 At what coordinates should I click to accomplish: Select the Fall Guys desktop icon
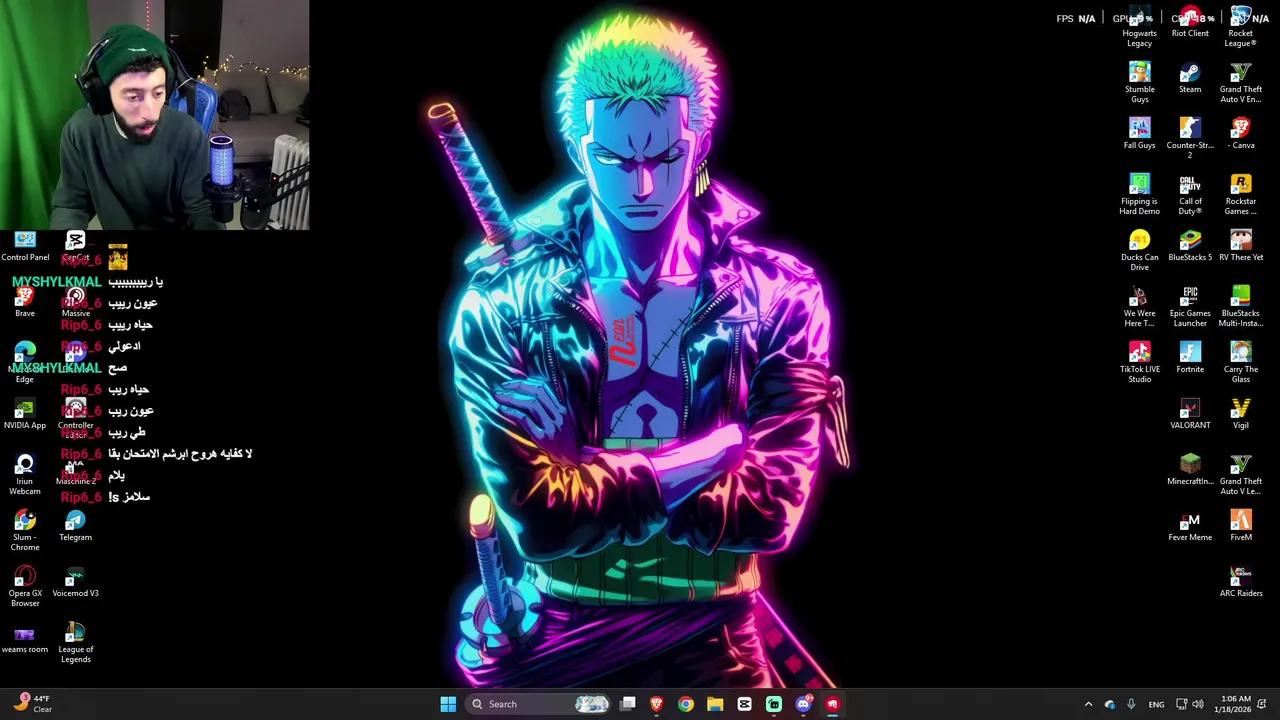click(1139, 134)
